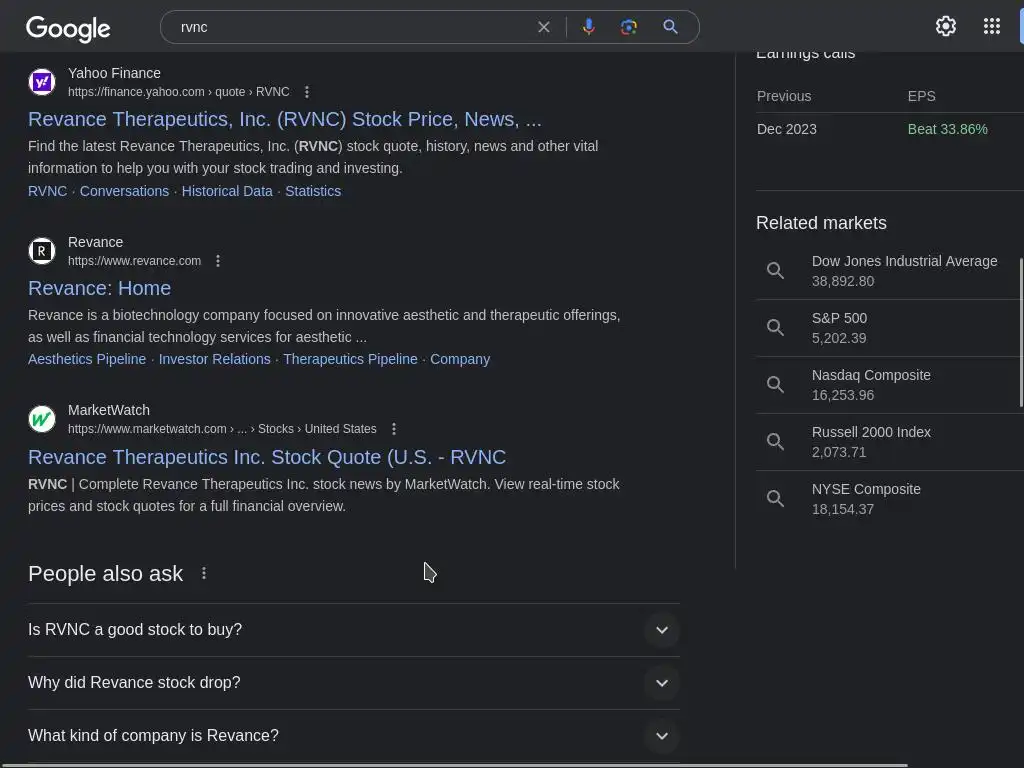
Task: Expand "Why did Revance stock drop?" question
Action: (354, 682)
